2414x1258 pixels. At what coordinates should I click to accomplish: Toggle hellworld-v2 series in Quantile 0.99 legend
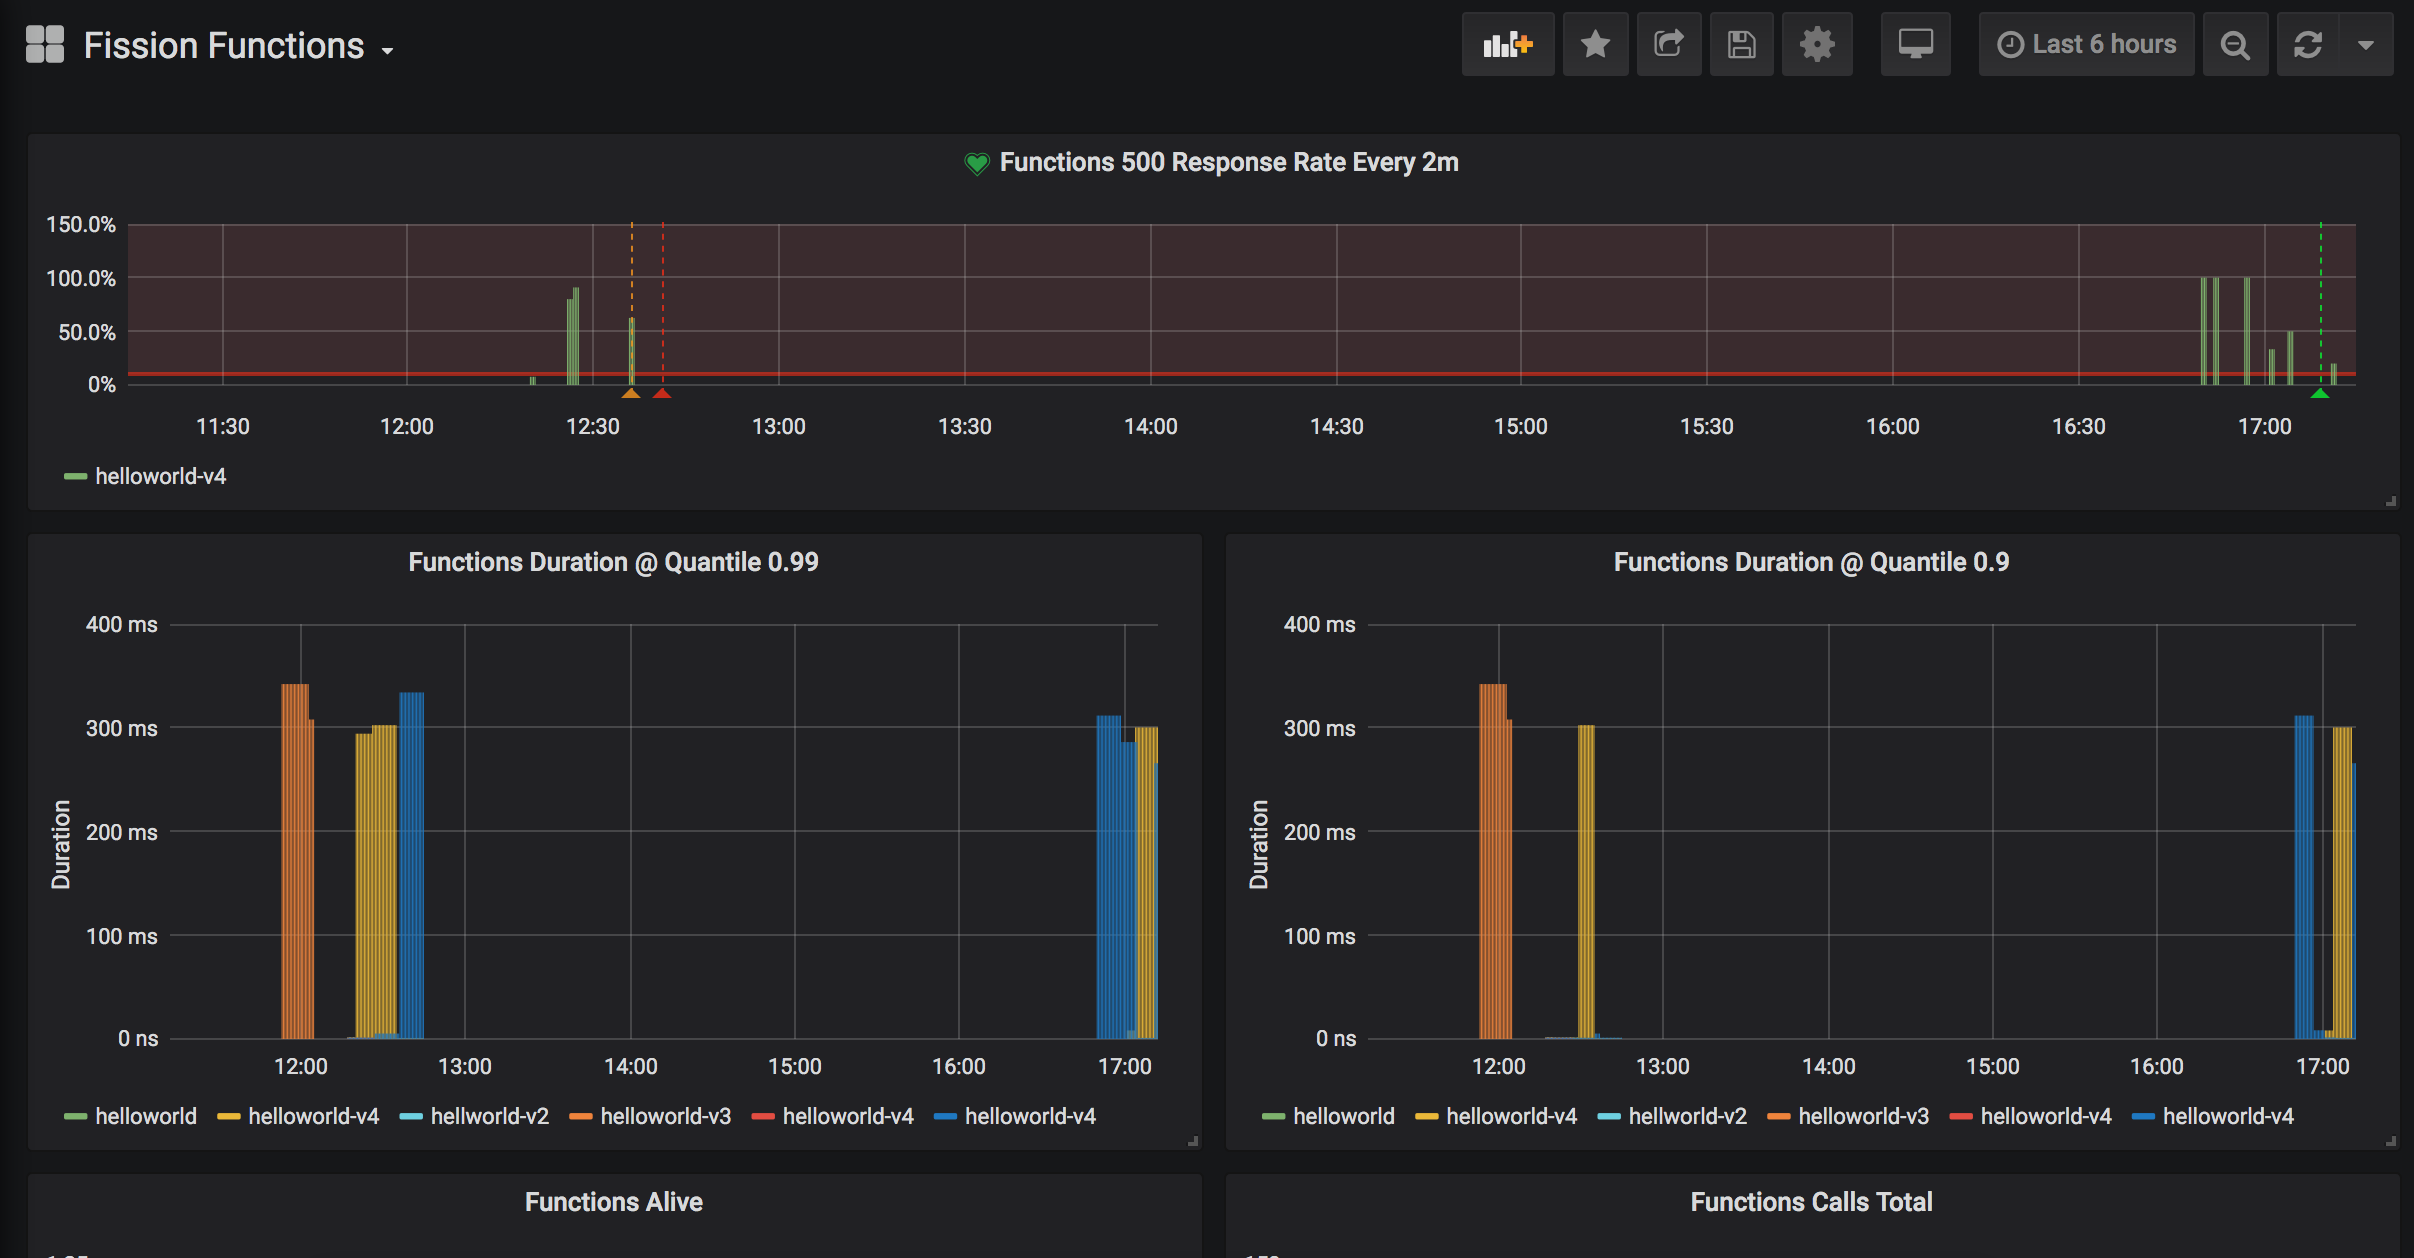(x=488, y=1116)
